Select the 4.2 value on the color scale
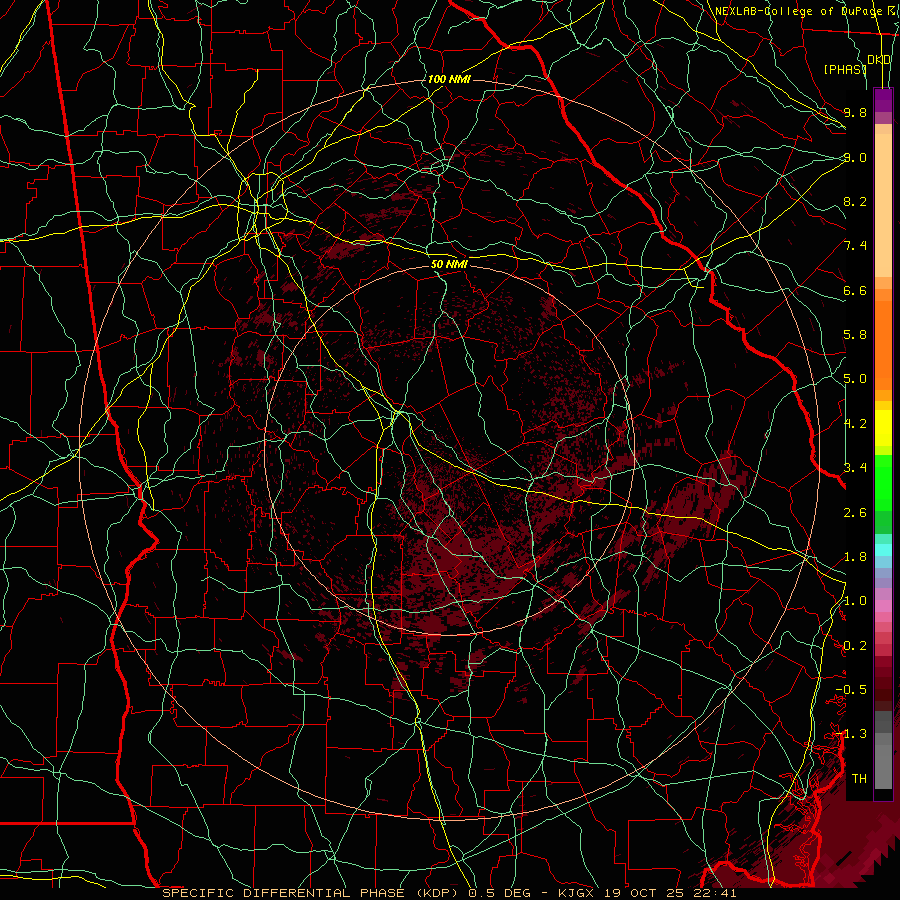900x900 pixels. (855, 424)
